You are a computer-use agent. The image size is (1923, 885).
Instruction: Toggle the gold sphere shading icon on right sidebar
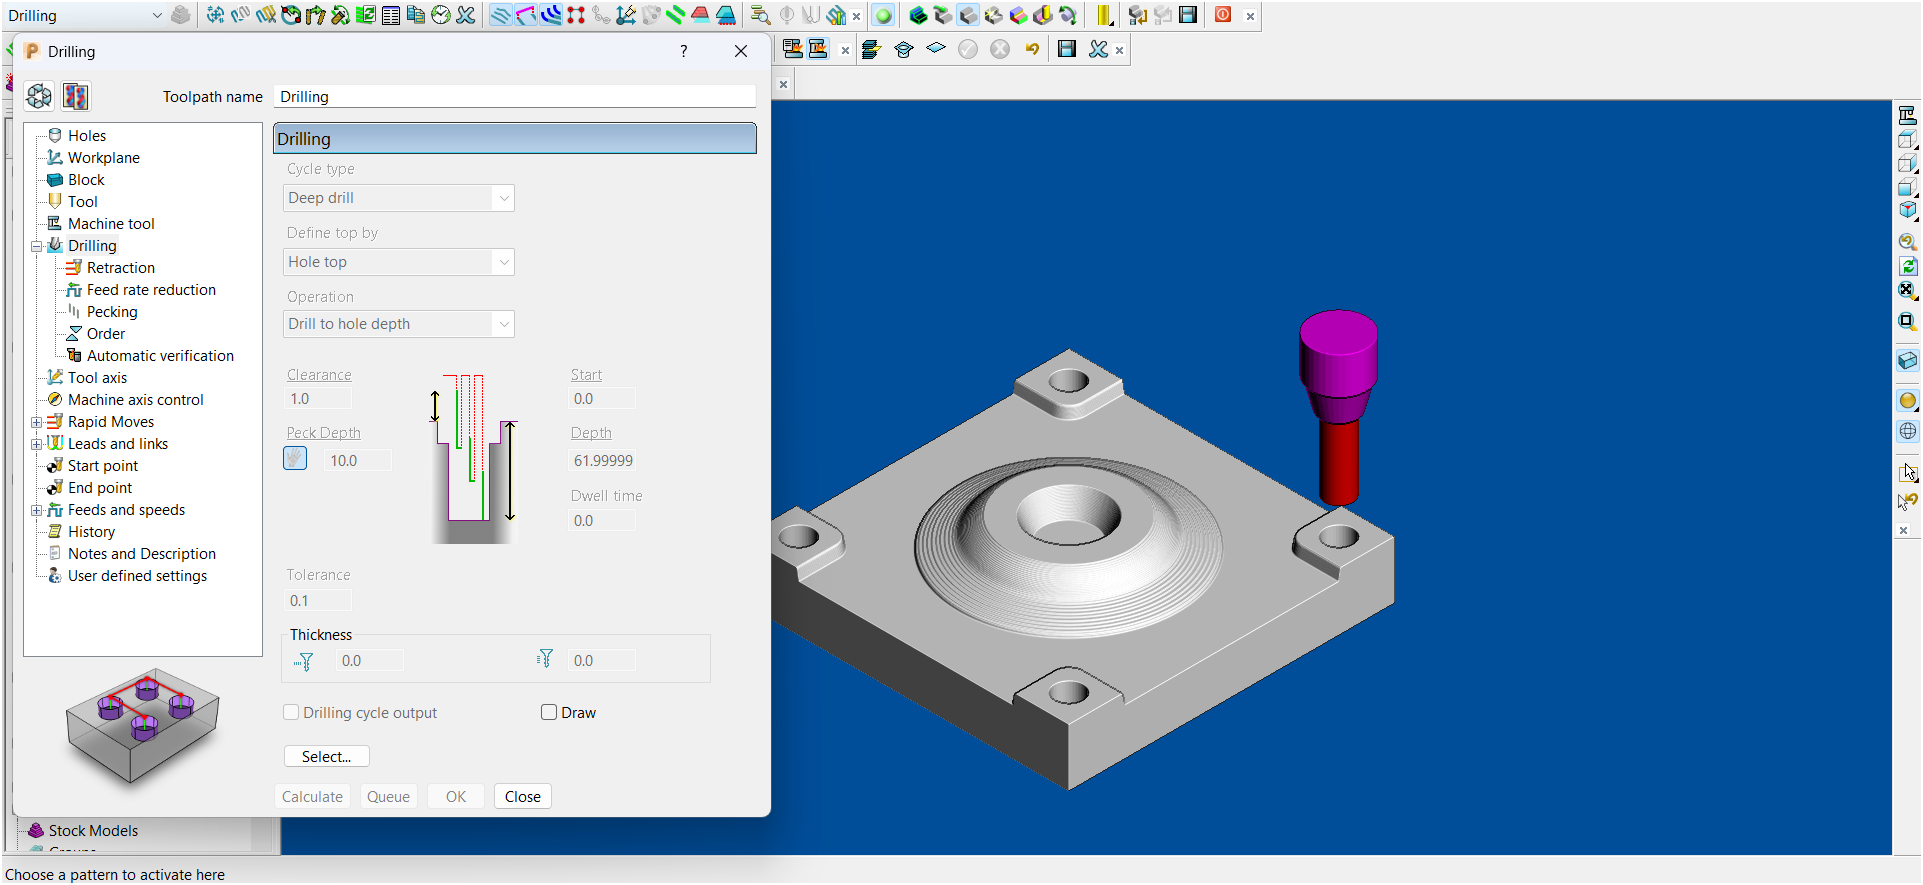point(1907,401)
